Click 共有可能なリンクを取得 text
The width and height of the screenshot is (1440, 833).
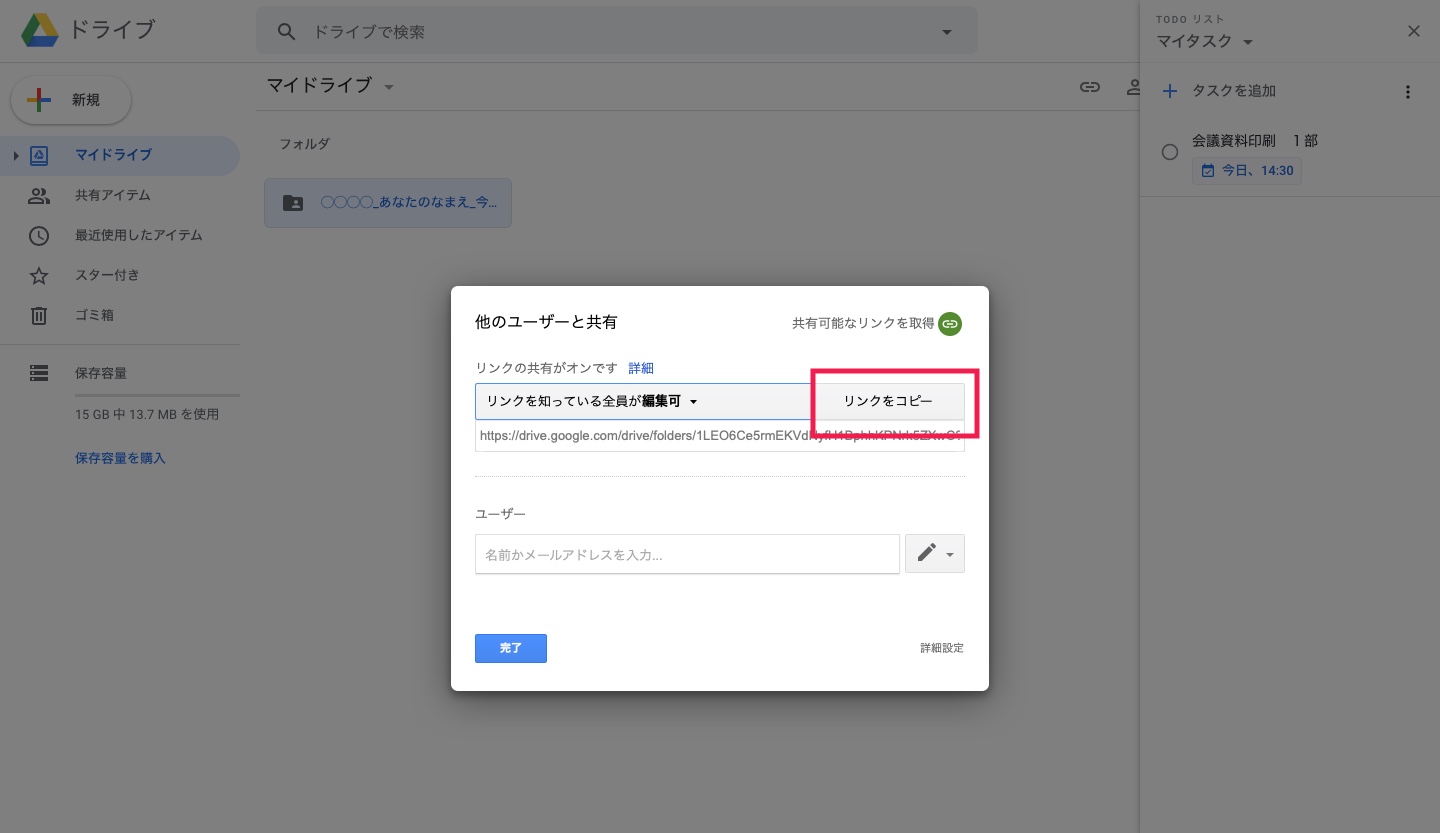pyautogui.click(x=863, y=323)
